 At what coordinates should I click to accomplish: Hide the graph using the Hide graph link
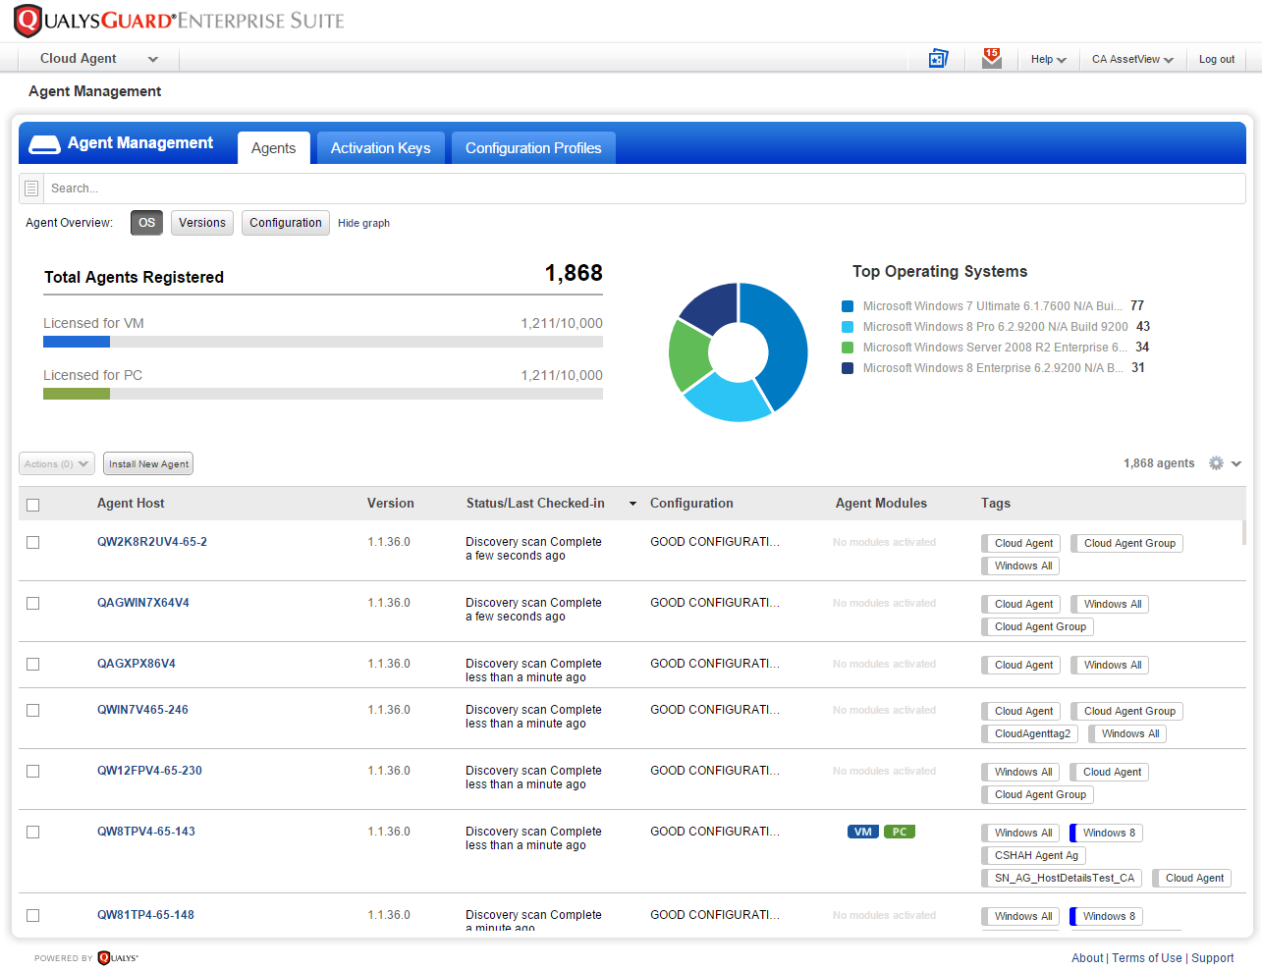pos(363,223)
